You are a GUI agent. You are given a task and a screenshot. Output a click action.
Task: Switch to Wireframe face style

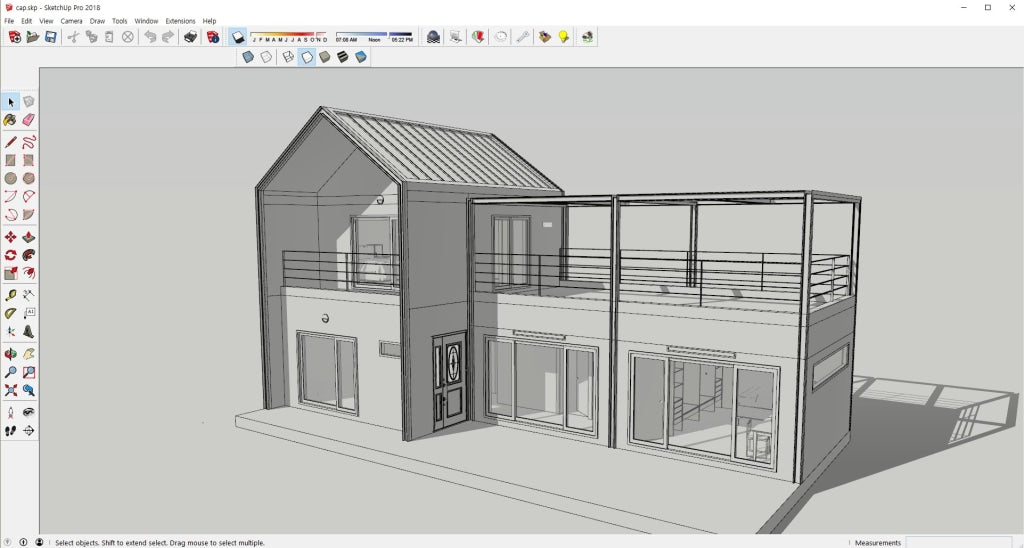coord(288,57)
